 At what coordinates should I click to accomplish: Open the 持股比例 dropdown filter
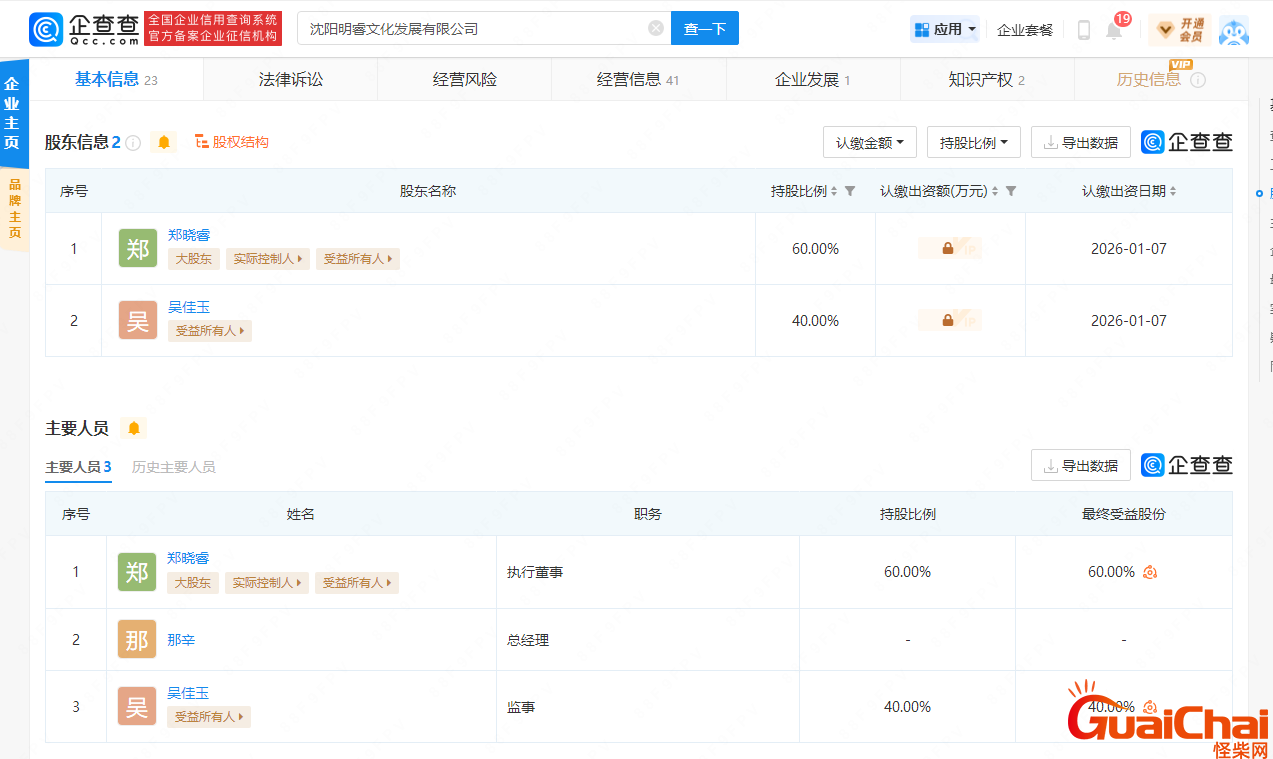[x=973, y=143]
